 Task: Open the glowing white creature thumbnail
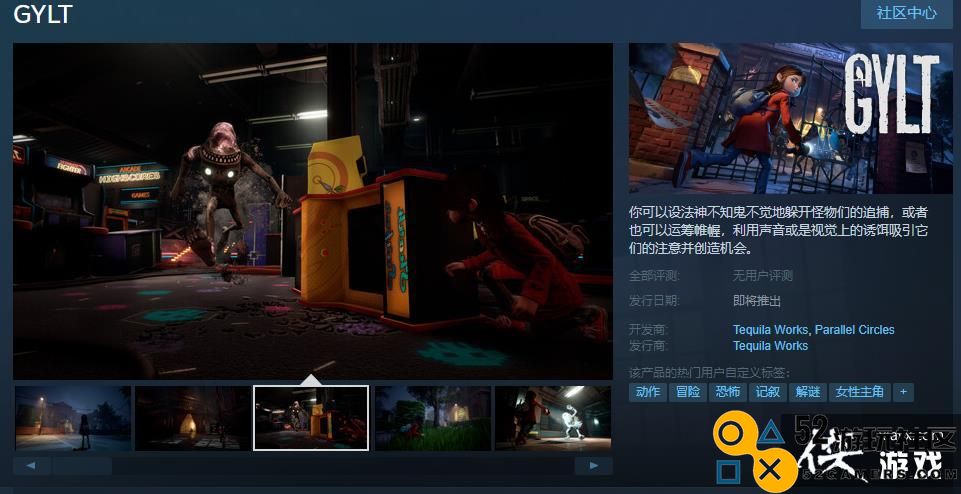(553, 418)
